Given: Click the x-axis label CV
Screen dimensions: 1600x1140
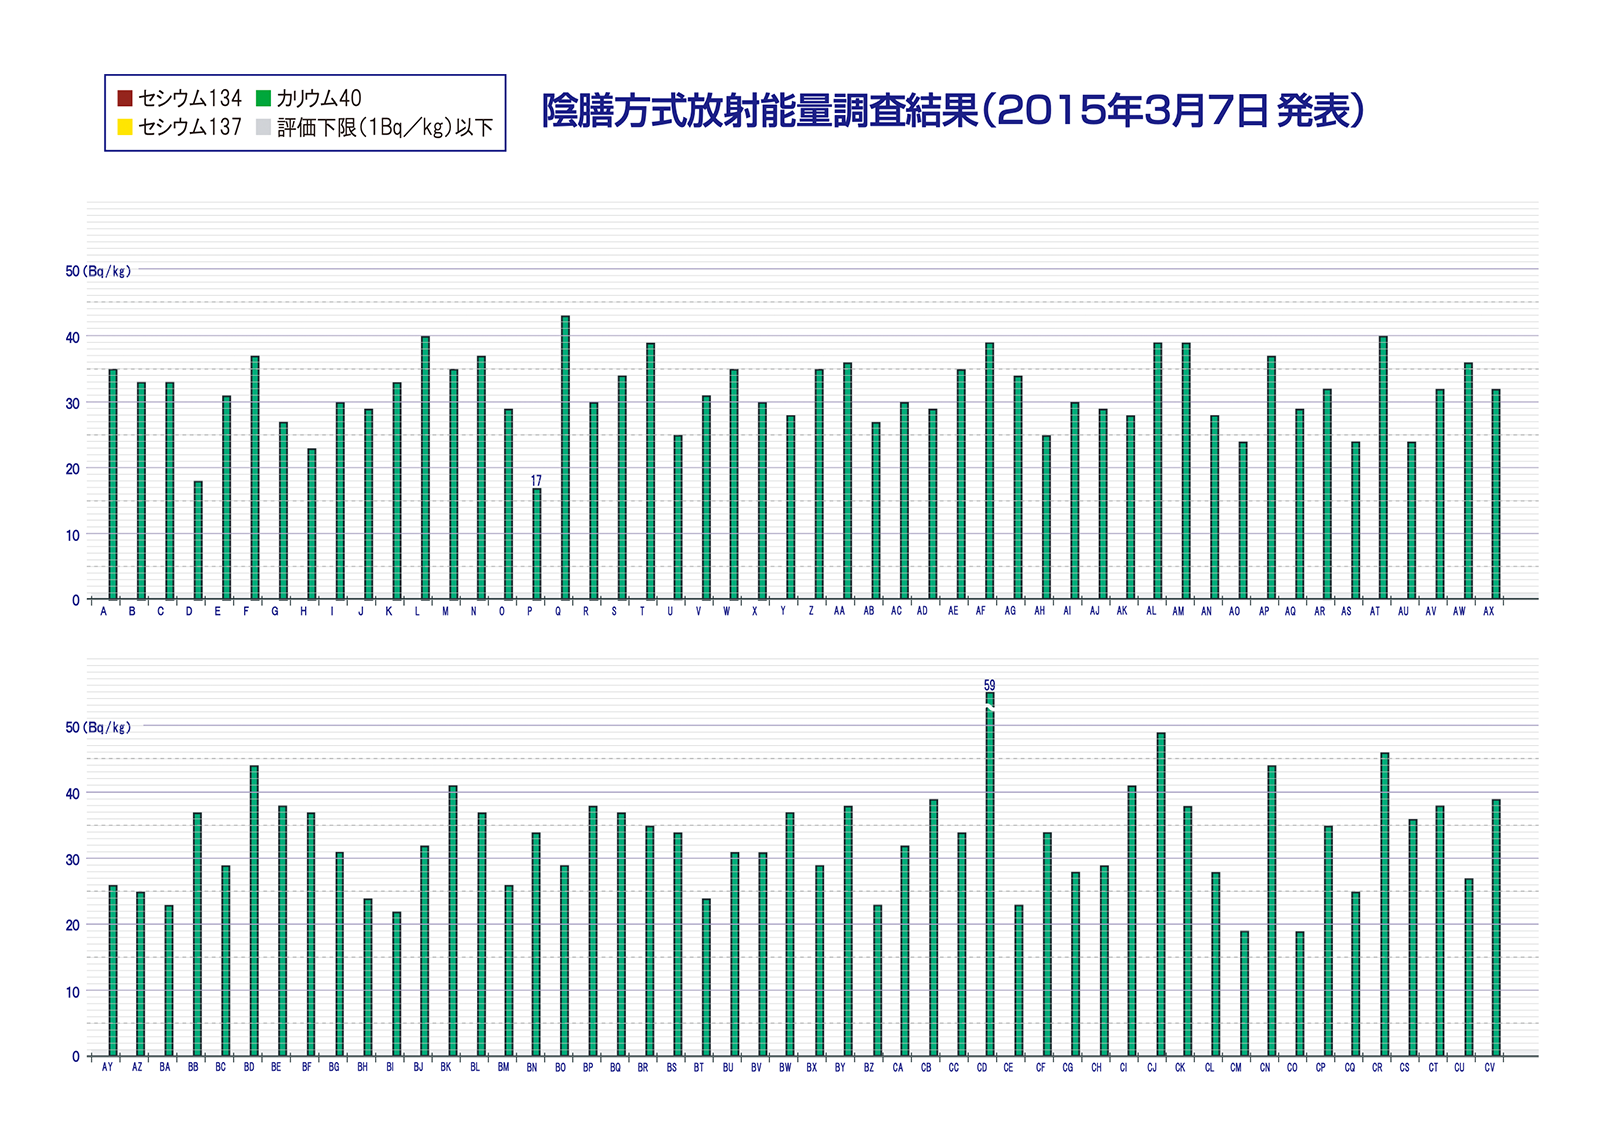Looking at the screenshot, I should pyautogui.click(x=1490, y=1067).
